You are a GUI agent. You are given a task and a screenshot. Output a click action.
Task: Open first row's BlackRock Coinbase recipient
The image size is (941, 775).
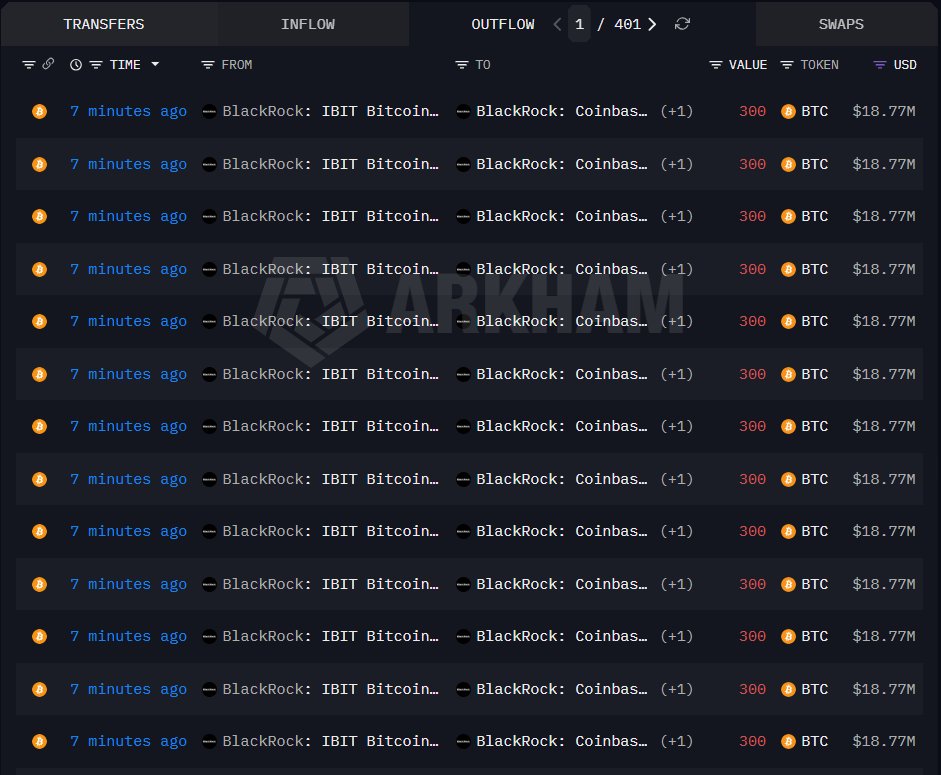562,111
